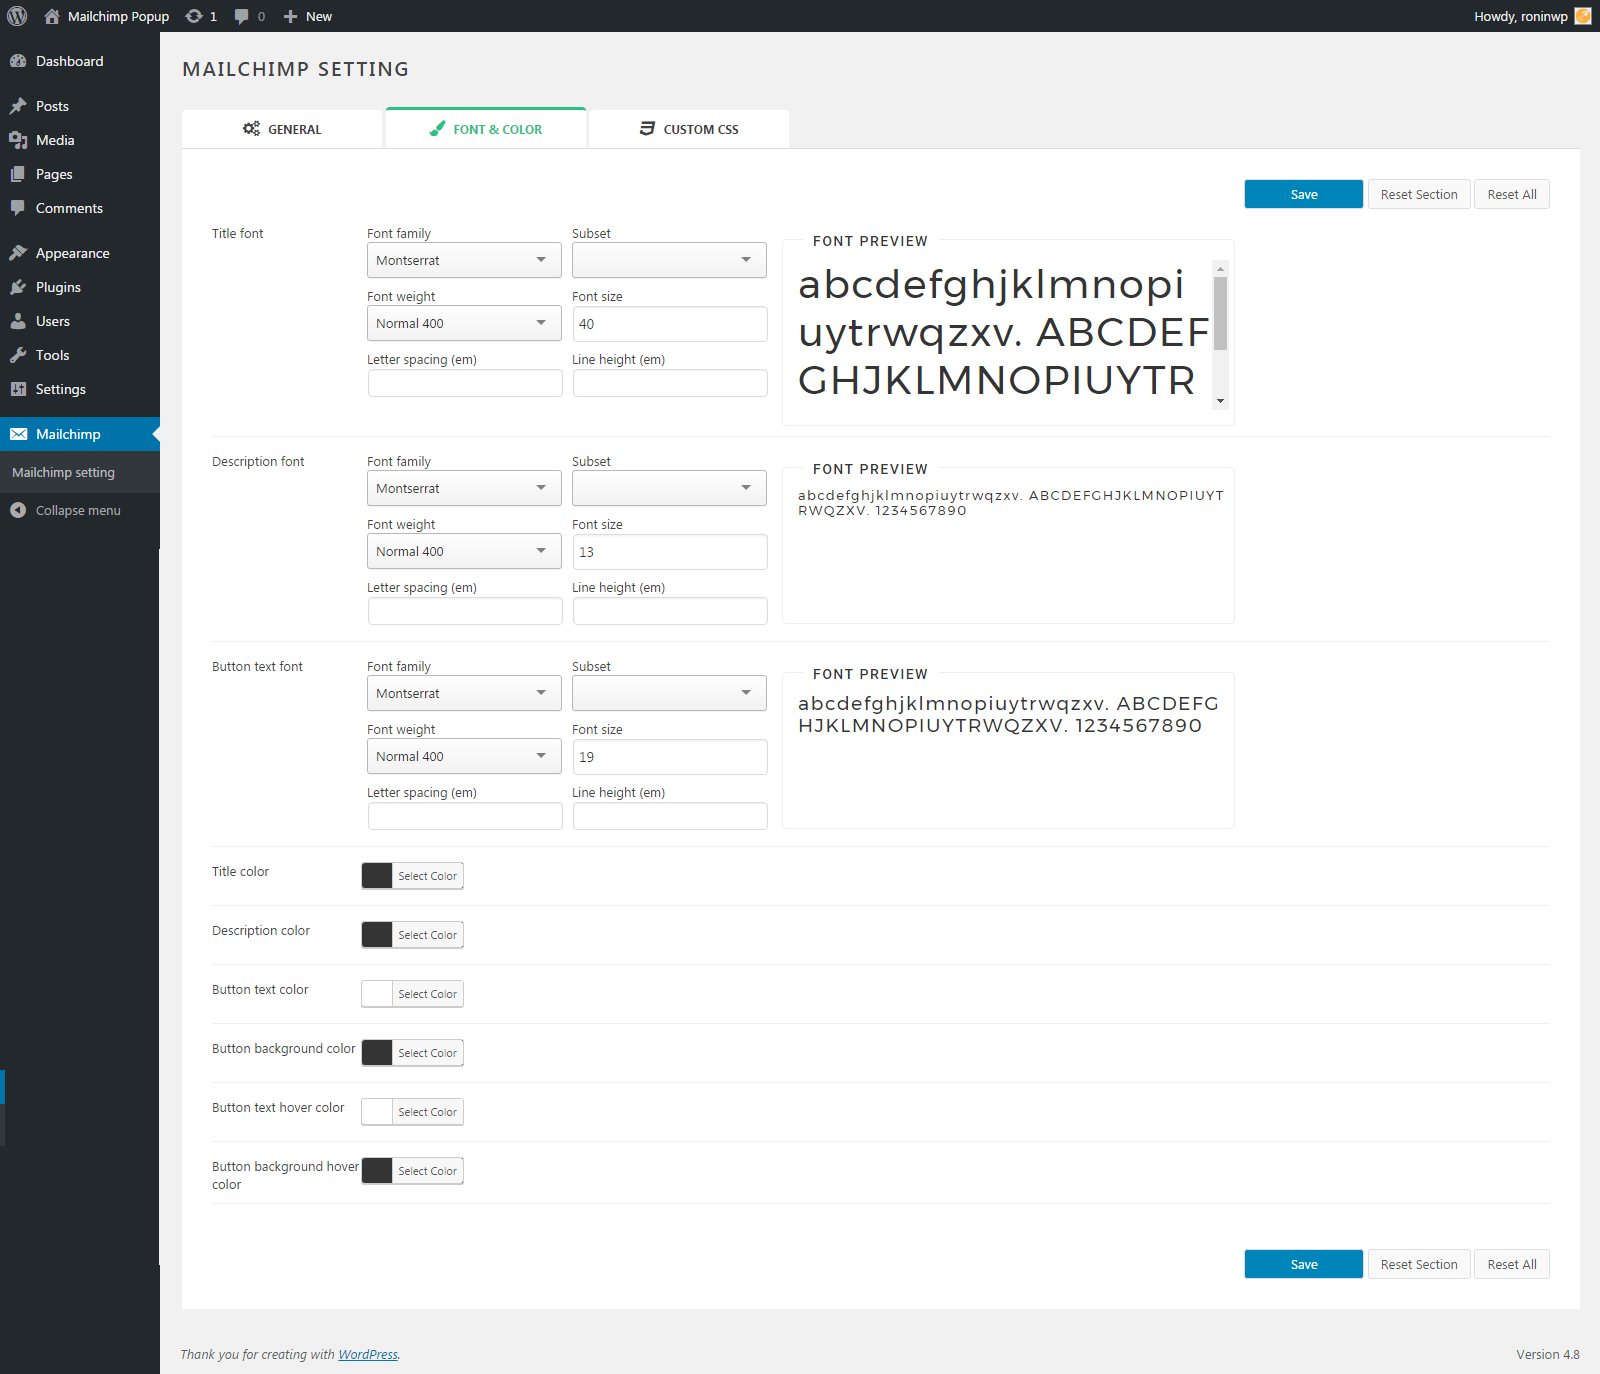Click the Posts pin icon
1600x1374 pixels.
click(18, 106)
